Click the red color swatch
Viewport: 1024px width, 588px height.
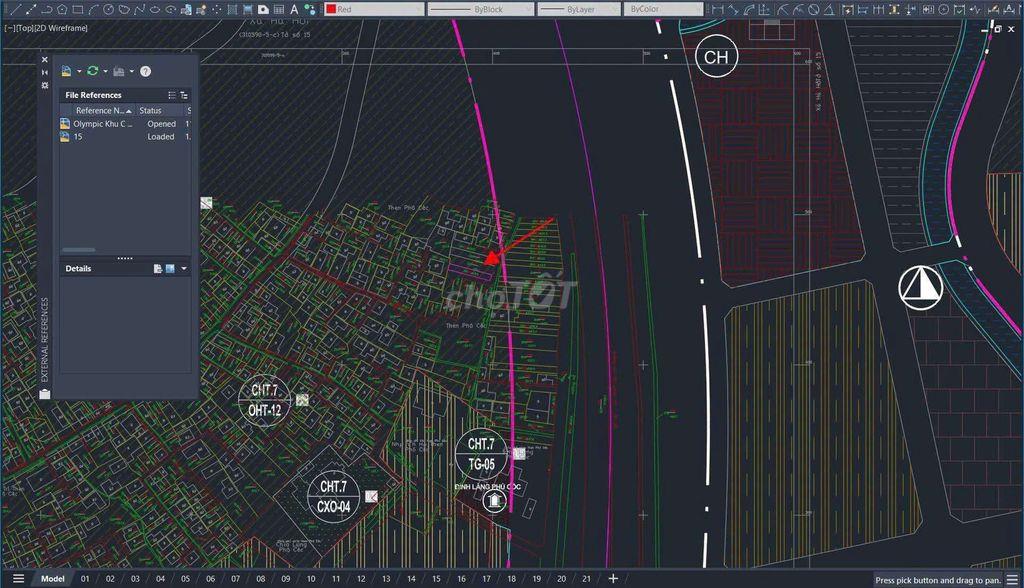pos(331,9)
